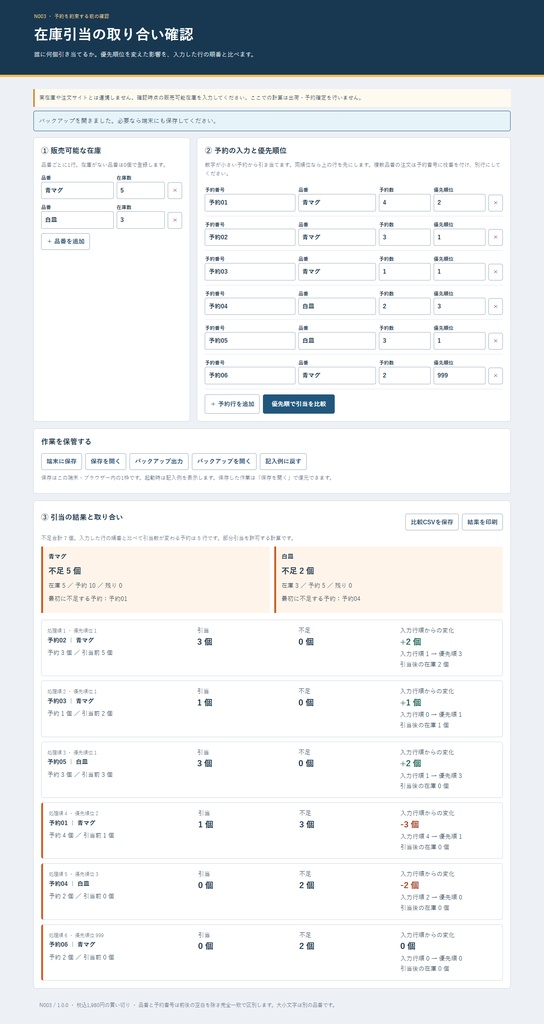Focus the 白皿 item-code field in stock
This screenshot has width=544, height=1024.
coord(77,220)
